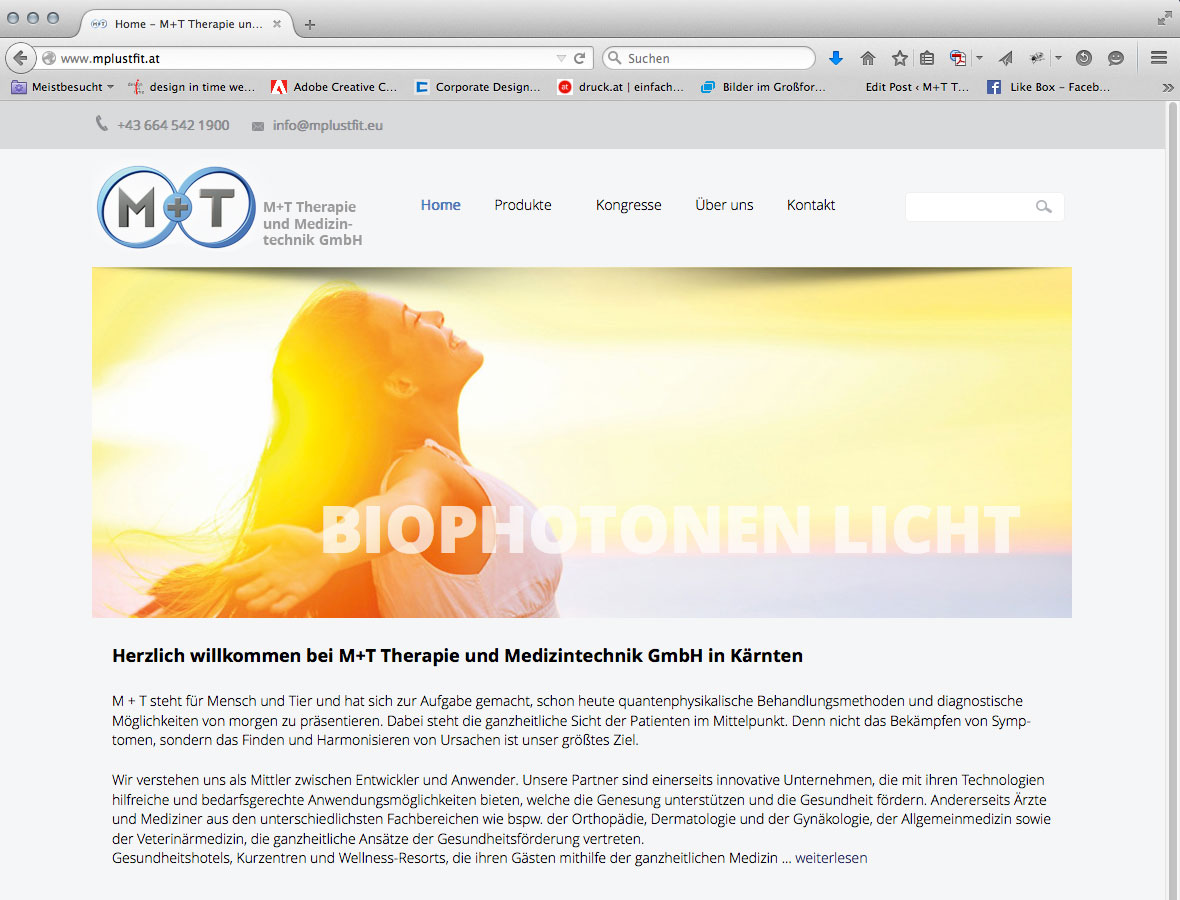The width and height of the screenshot is (1180, 900).
Task: Open the 'design in time we…' bookmark
Action: tap(192, 87)
